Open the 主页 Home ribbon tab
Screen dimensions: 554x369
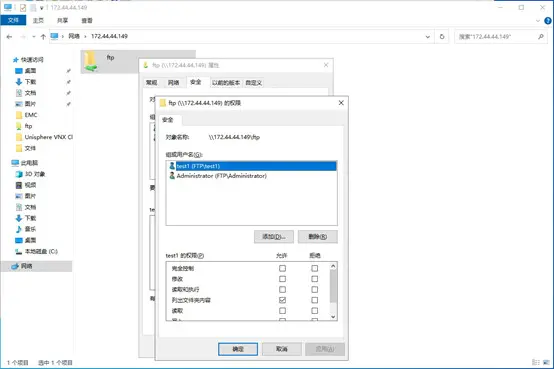click(38, 20)
